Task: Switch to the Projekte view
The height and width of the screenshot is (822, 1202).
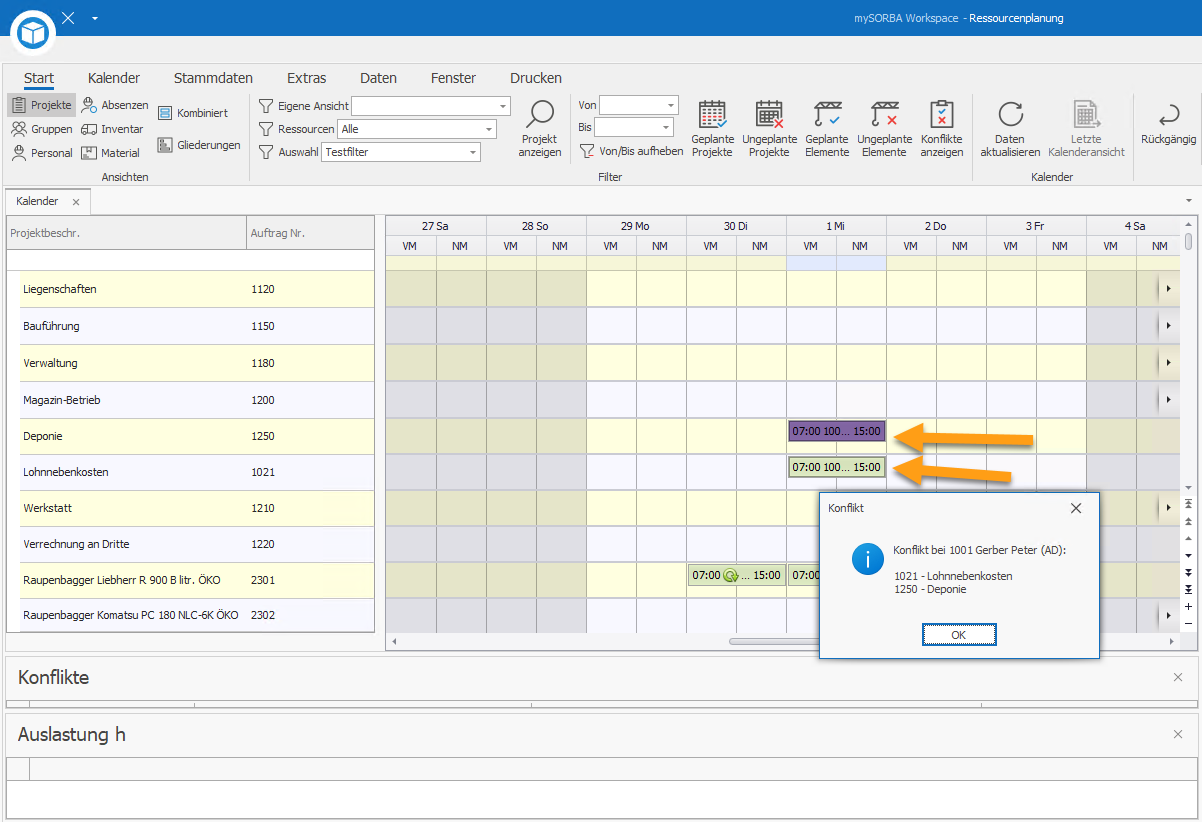Action: point(42,105)
